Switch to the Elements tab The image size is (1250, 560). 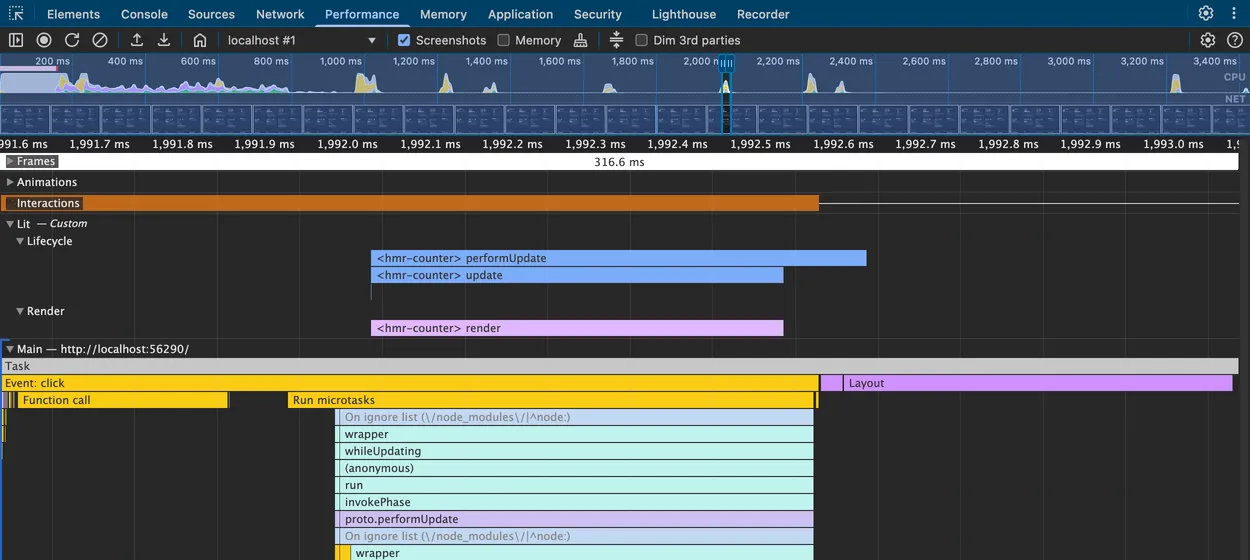pos(73,14)
